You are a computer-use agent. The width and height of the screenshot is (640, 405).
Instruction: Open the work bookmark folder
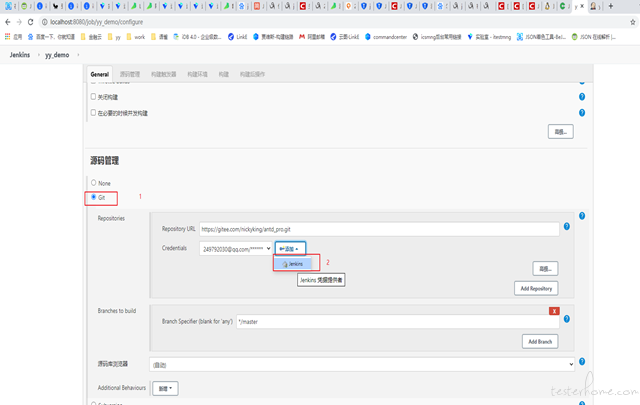tap(136, 37)
